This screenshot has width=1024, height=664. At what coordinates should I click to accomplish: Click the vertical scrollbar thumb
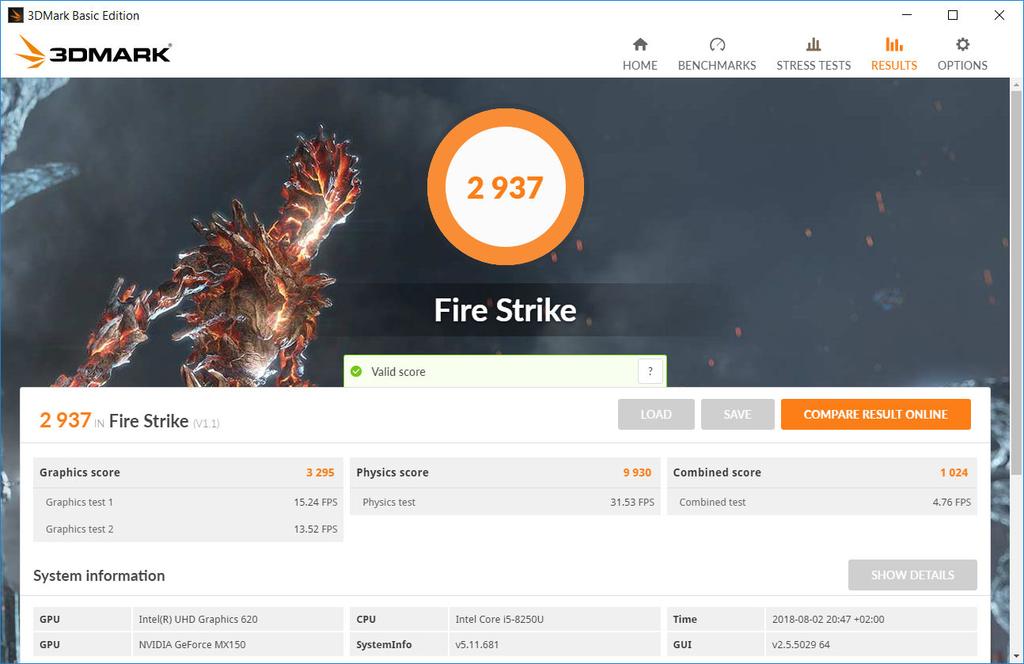point(1016,283)
